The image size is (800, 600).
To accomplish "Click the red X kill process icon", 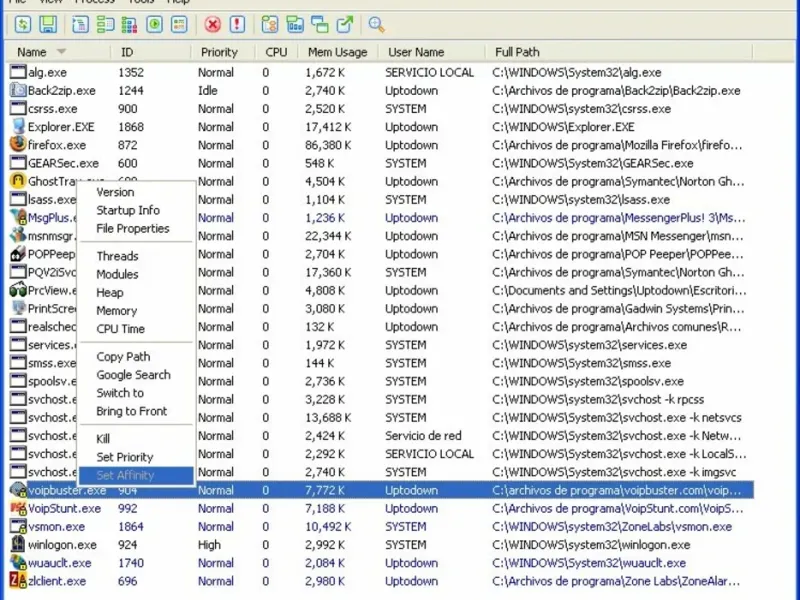I will pyautogui.click(x=212, y=24).
